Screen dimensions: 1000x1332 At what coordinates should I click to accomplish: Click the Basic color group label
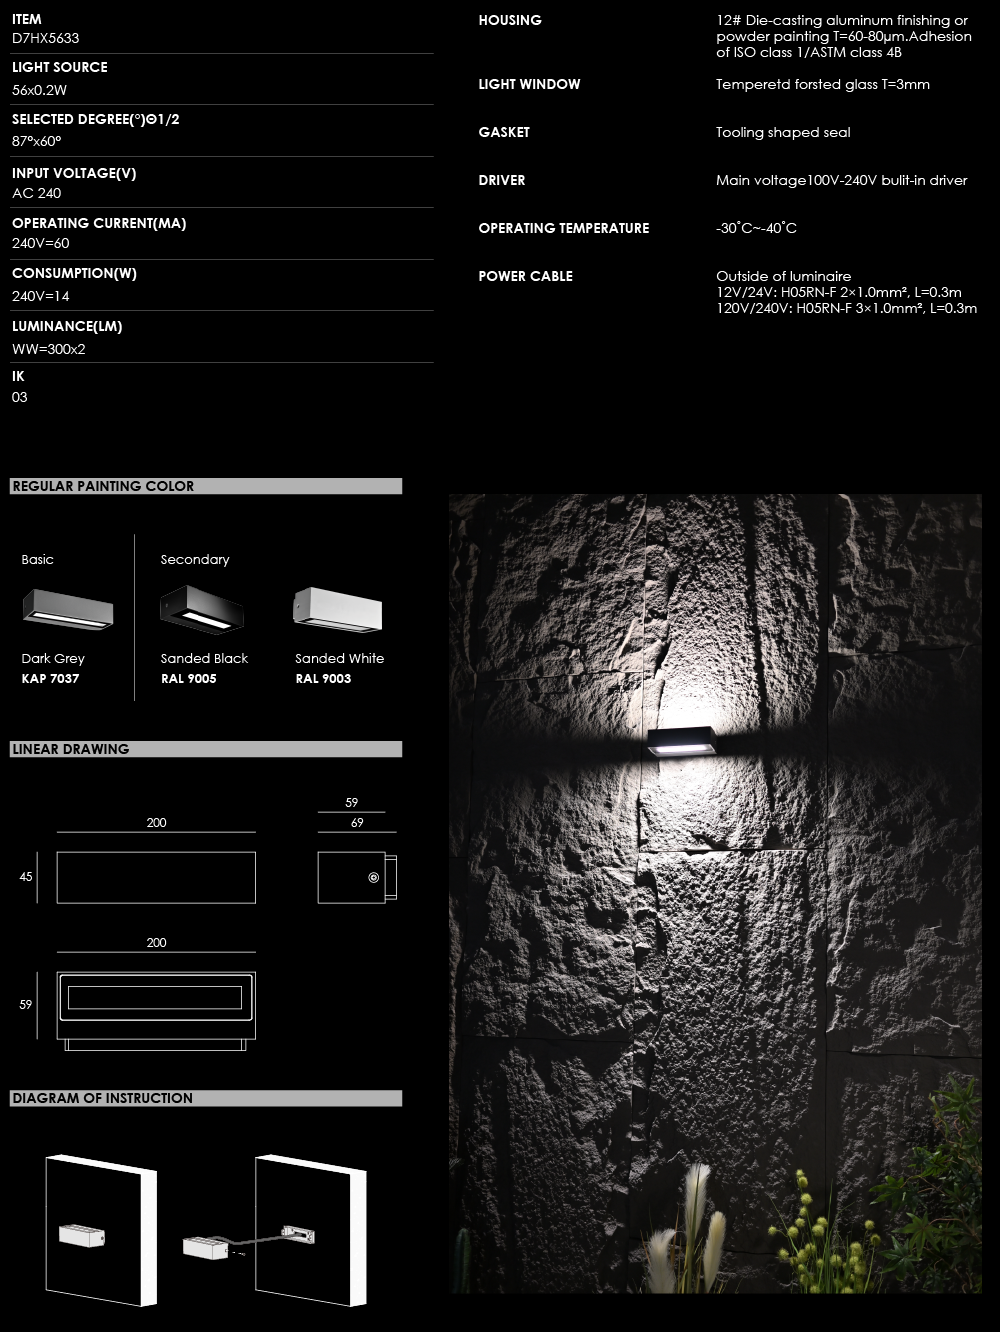click(x=38, y=559)
